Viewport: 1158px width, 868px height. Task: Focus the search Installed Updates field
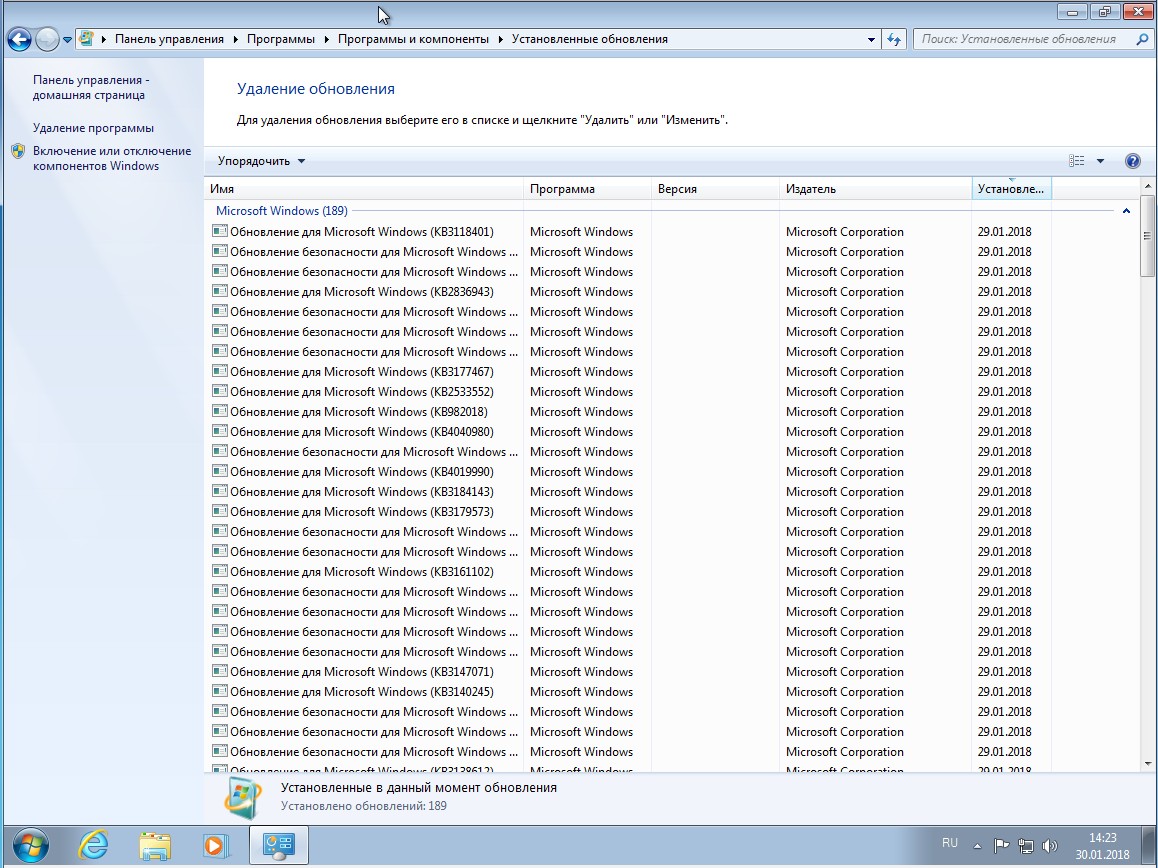(1023, 39)
